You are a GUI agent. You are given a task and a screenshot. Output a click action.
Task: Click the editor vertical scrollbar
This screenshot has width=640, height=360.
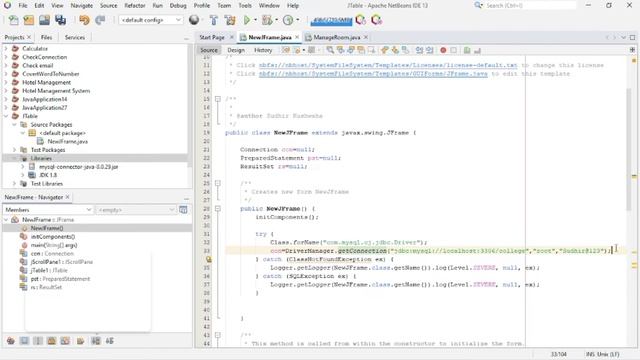pos(628,149)
